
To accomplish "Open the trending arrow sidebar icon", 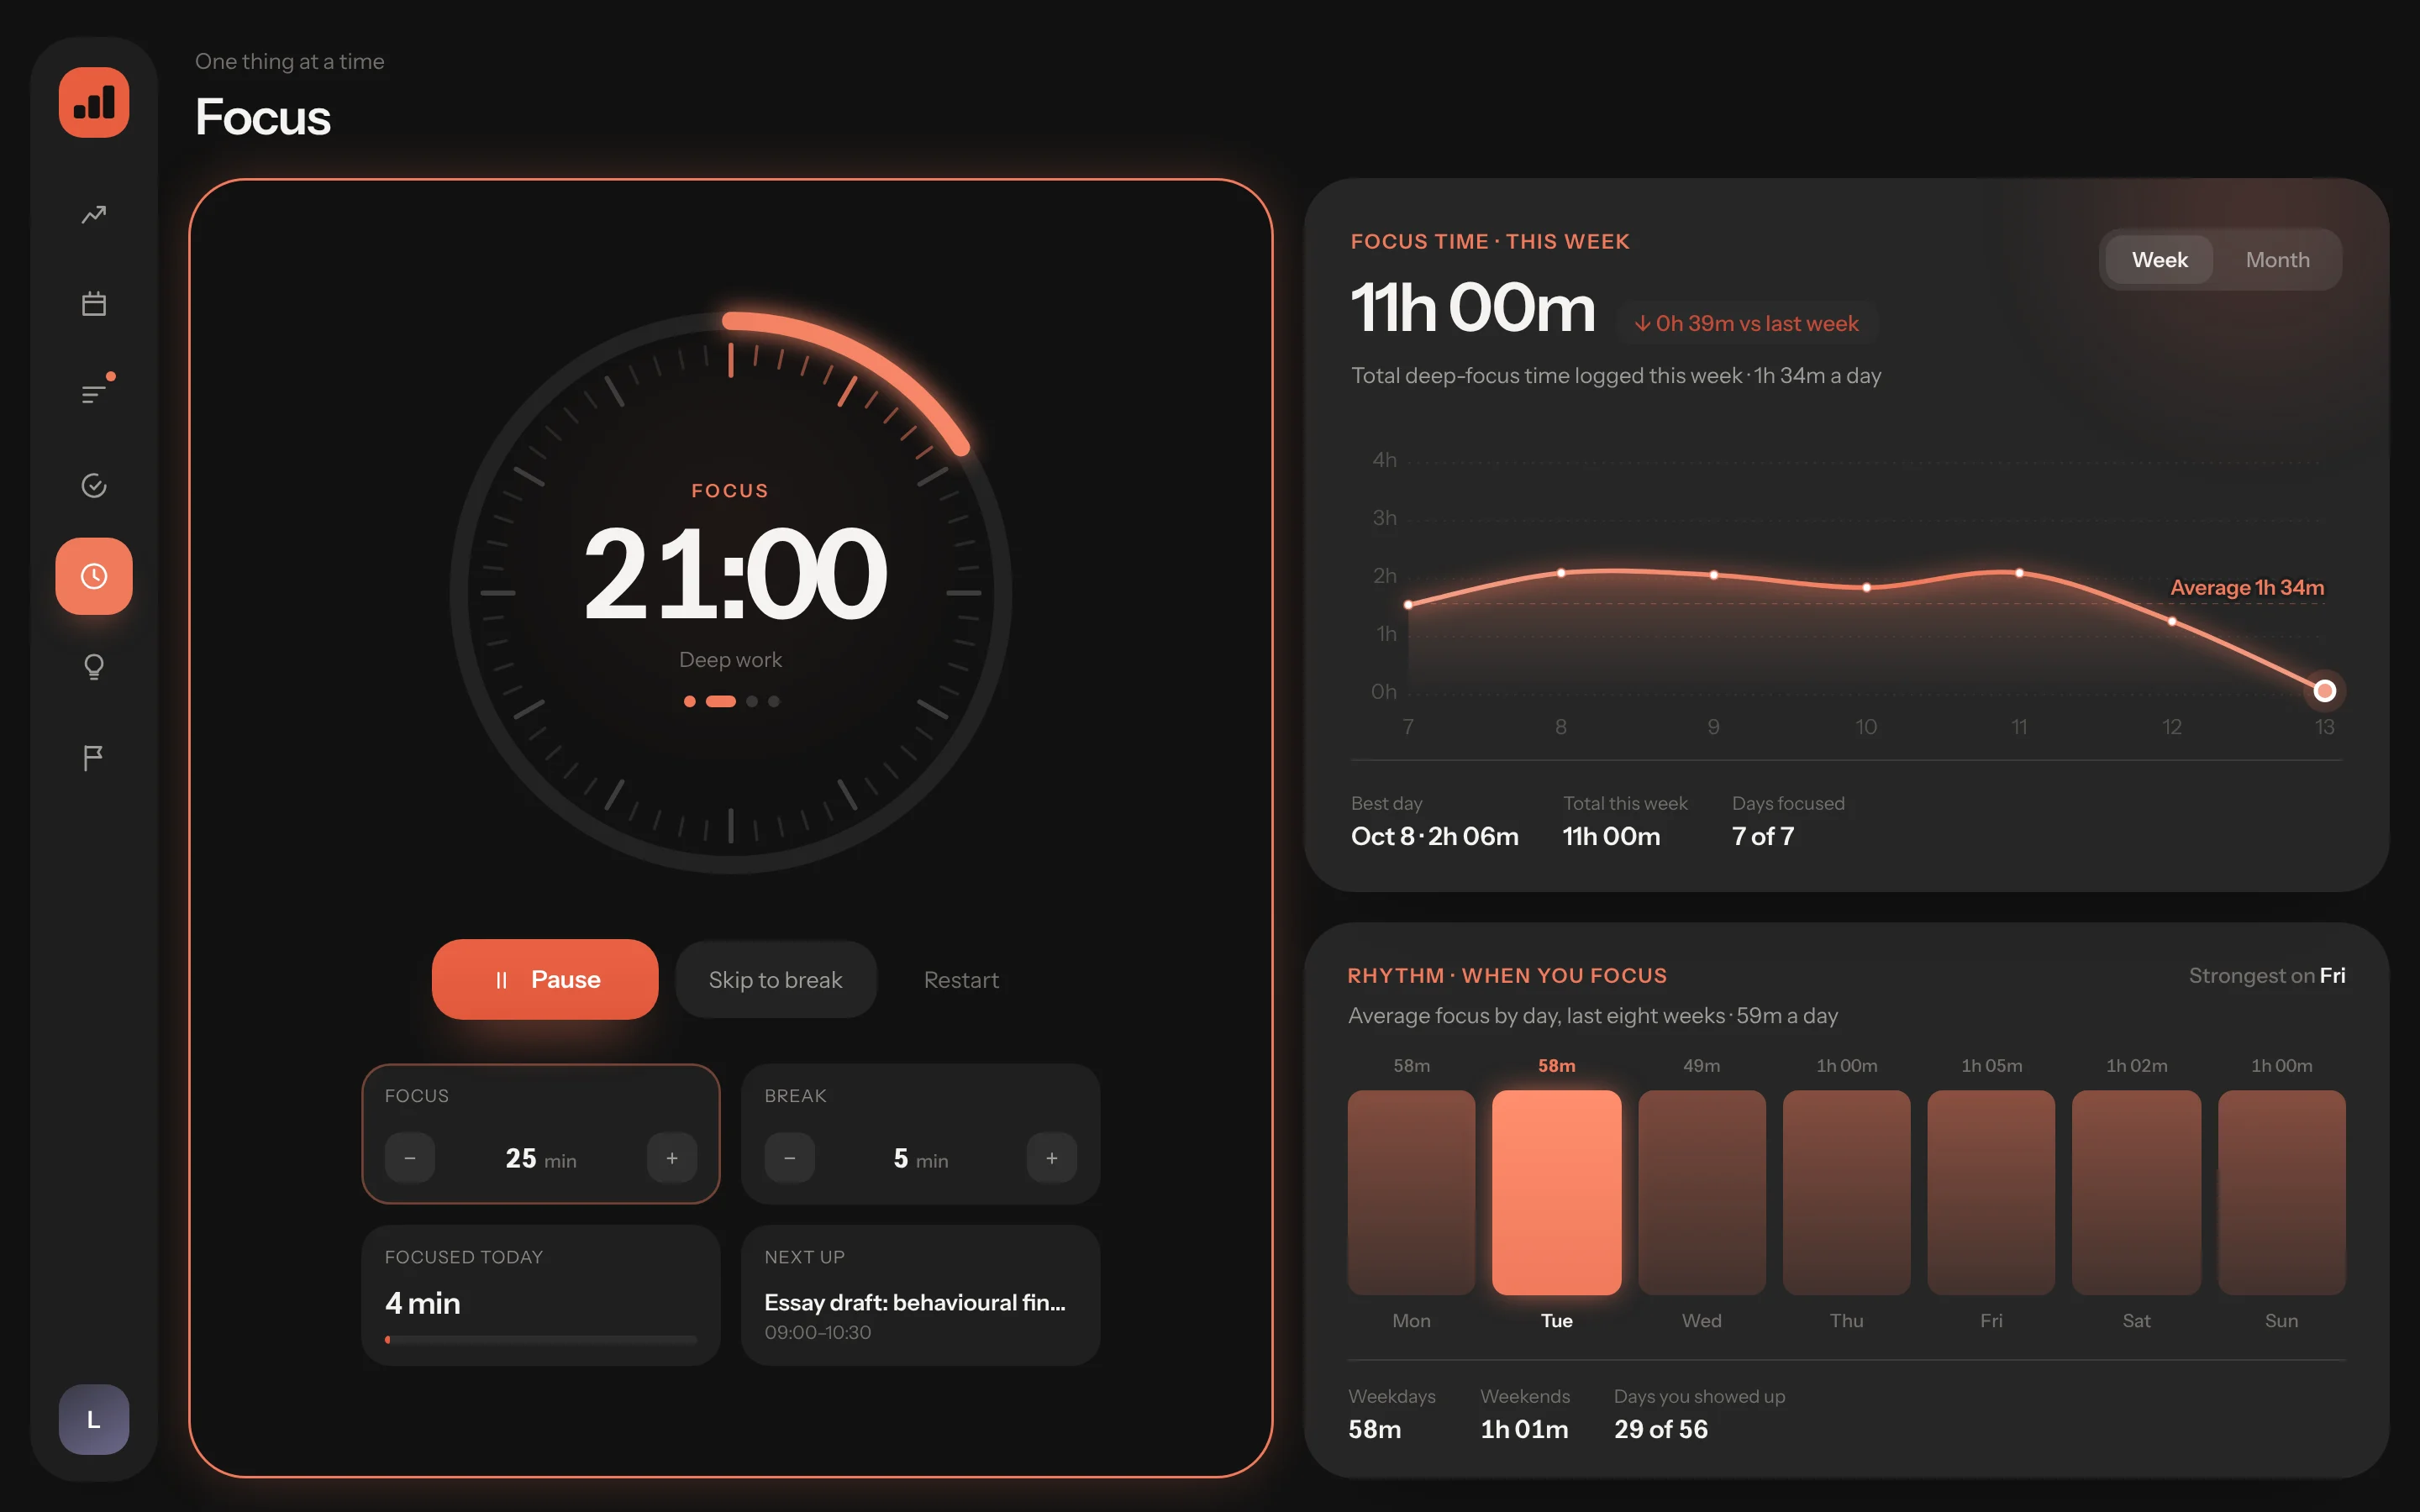I will click(94, 215).
